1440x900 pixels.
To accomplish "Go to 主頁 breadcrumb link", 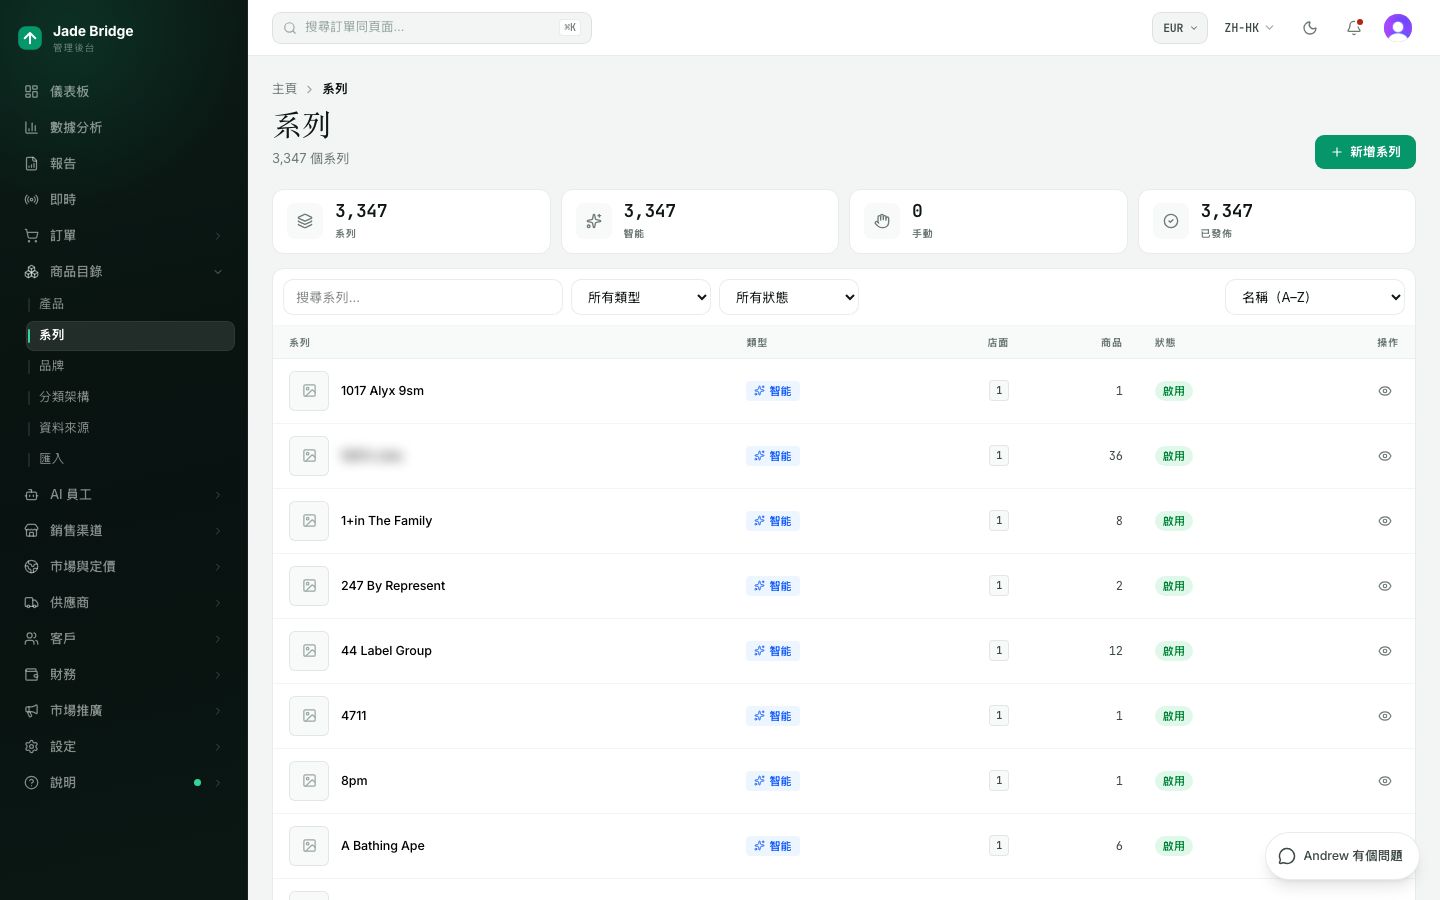I will [285, 89].
